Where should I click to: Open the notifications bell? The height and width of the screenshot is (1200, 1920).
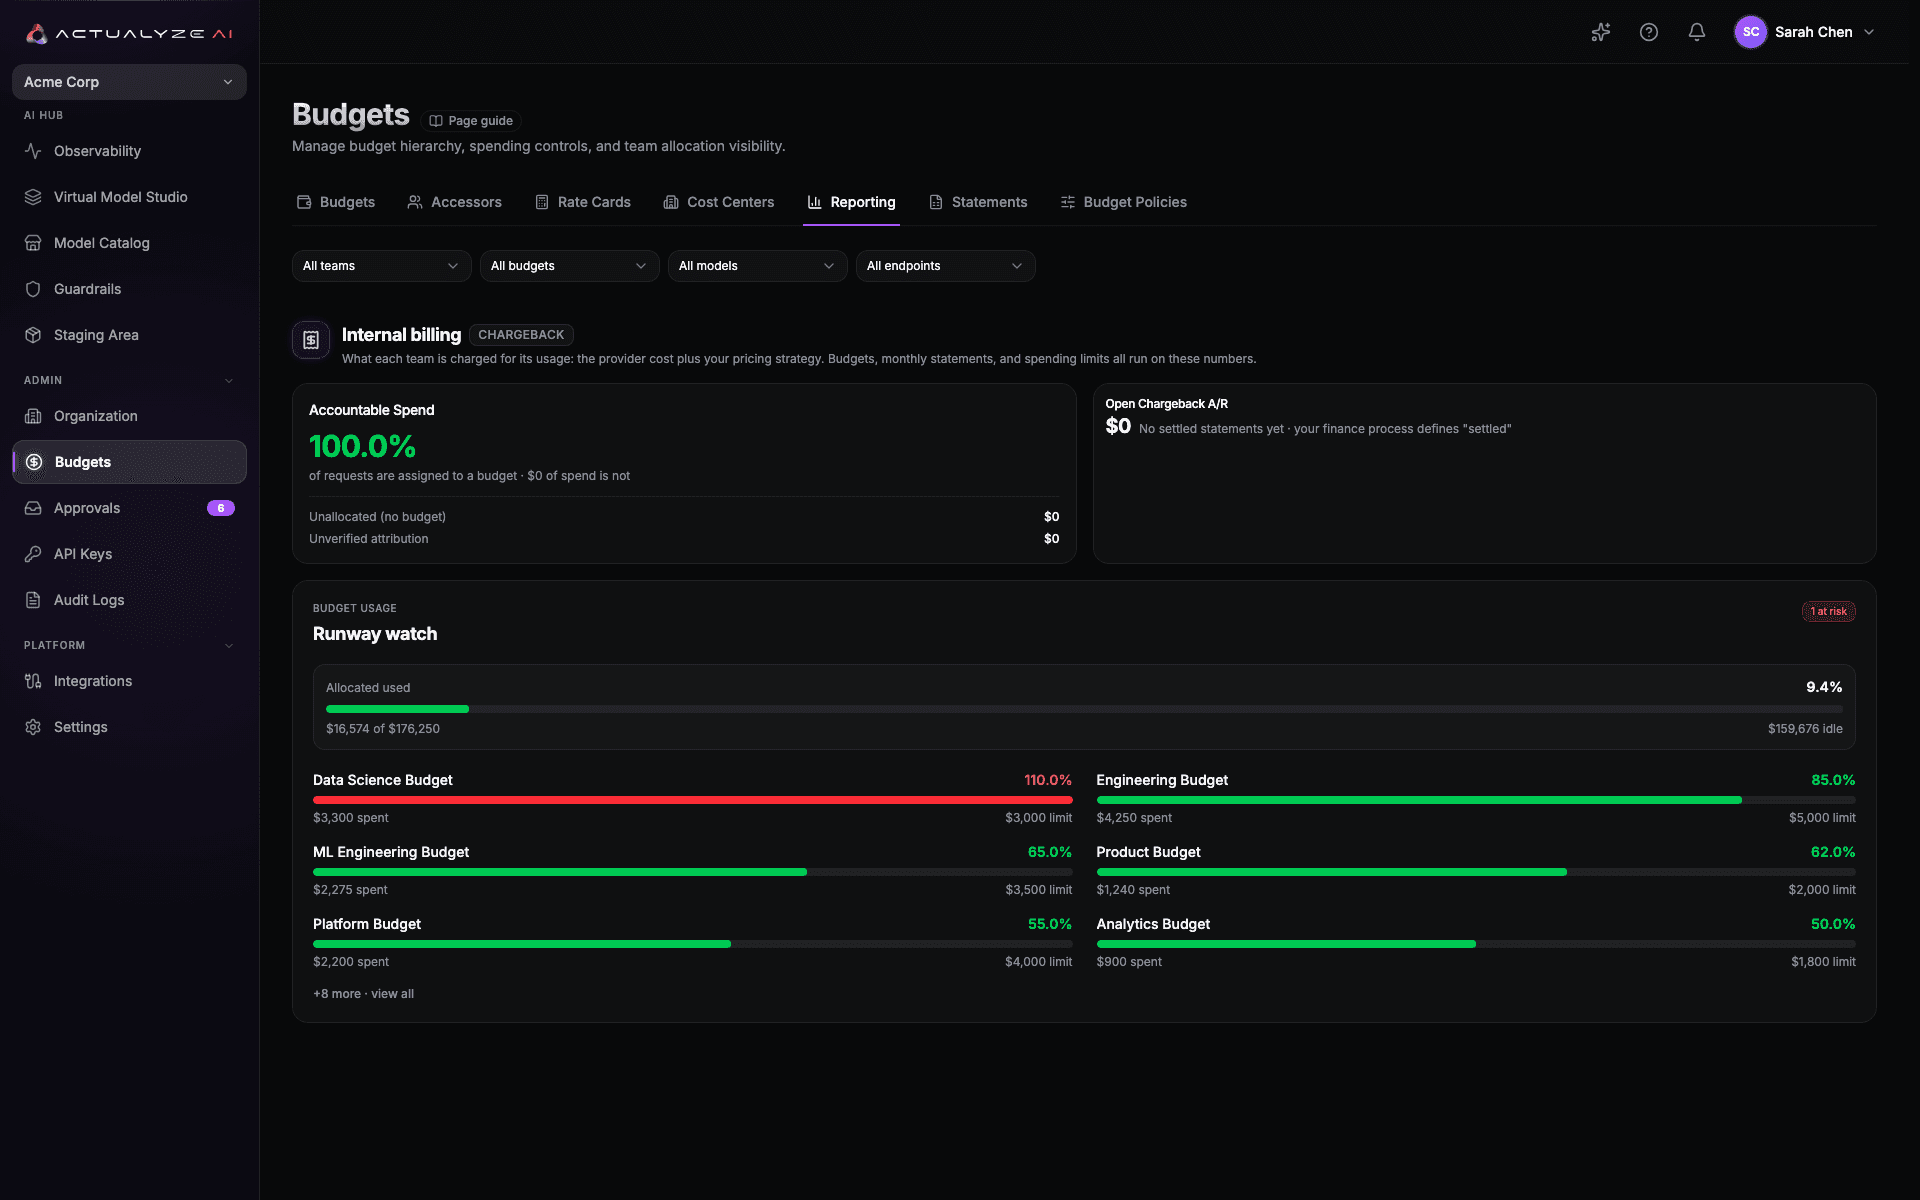(x=1697, y=32)
